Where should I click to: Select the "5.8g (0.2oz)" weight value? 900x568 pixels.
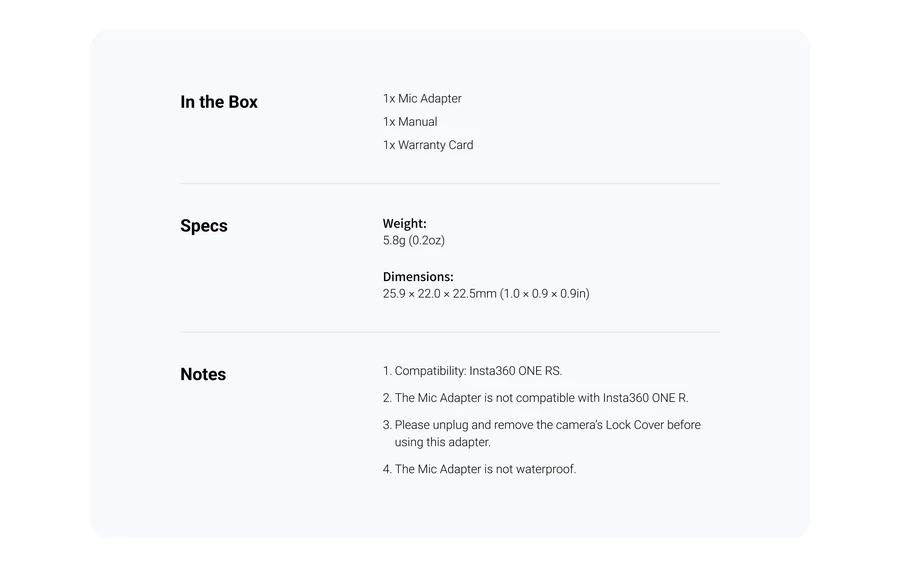point(413,241)
